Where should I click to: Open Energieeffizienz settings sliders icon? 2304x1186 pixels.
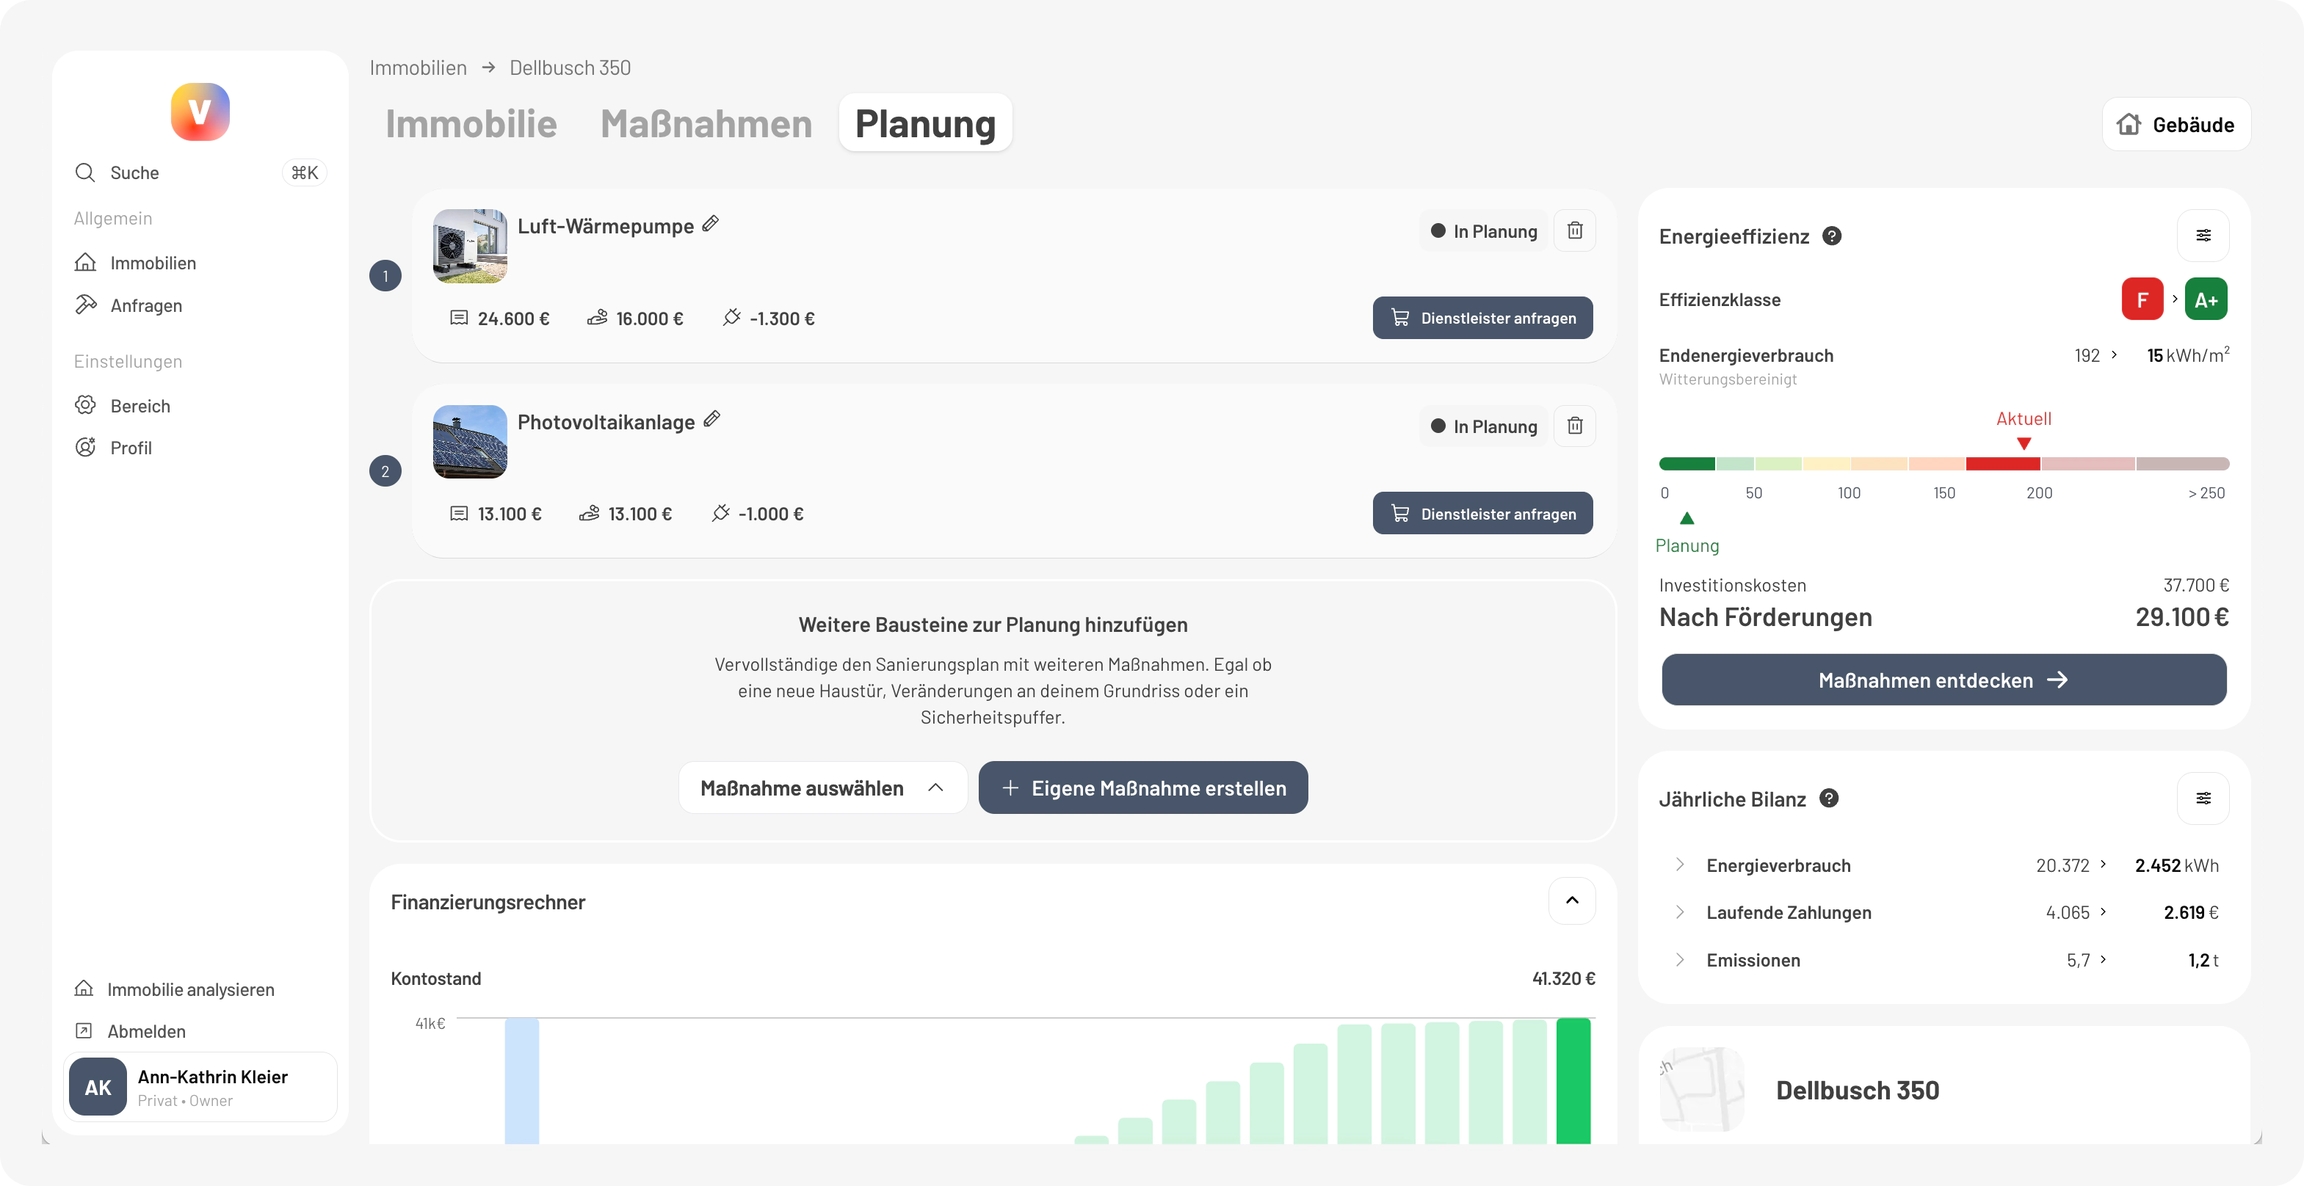(x=2203, y=236)
